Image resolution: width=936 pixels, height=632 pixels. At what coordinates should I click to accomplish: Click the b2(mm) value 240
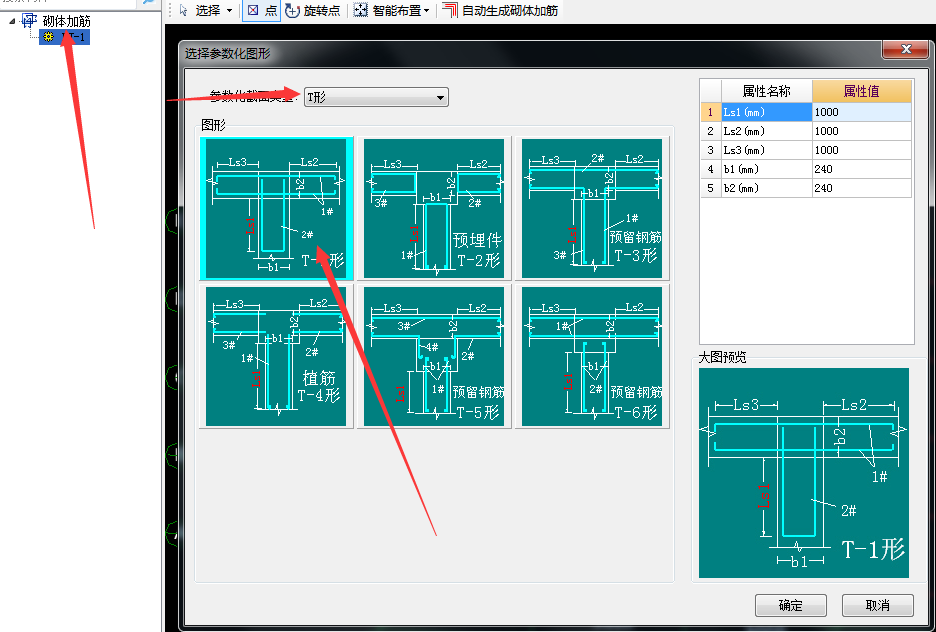point(861,188)
